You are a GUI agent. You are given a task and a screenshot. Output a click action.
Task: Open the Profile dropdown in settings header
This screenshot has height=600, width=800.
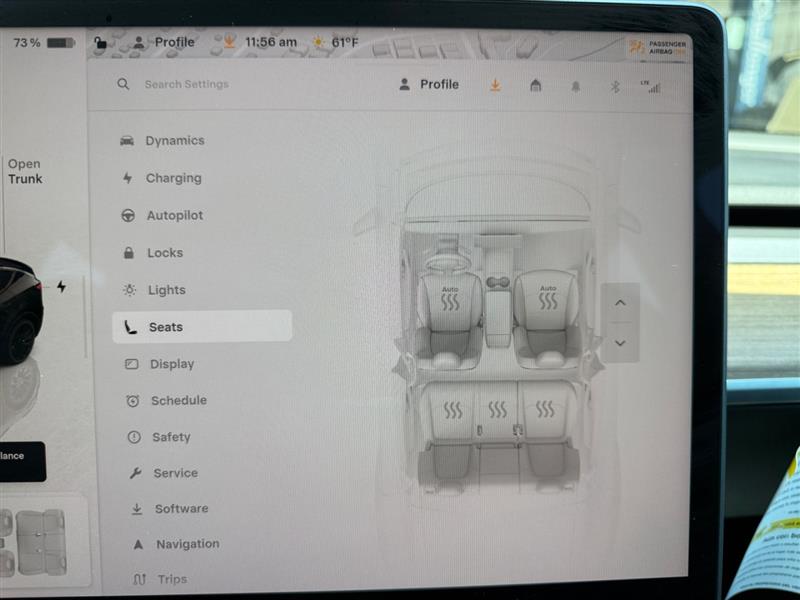(429, 85)
